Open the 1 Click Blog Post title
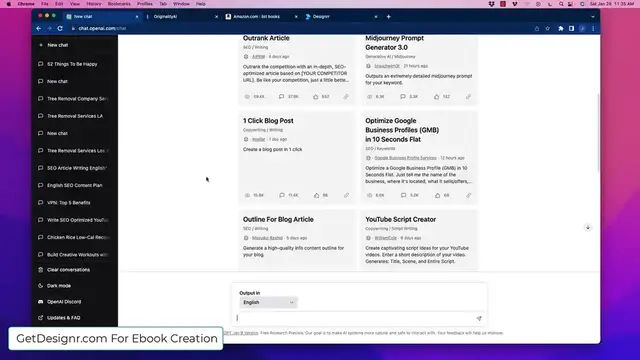Image resolution: width=640 pixels, height=360 pixels. [268, 121]
